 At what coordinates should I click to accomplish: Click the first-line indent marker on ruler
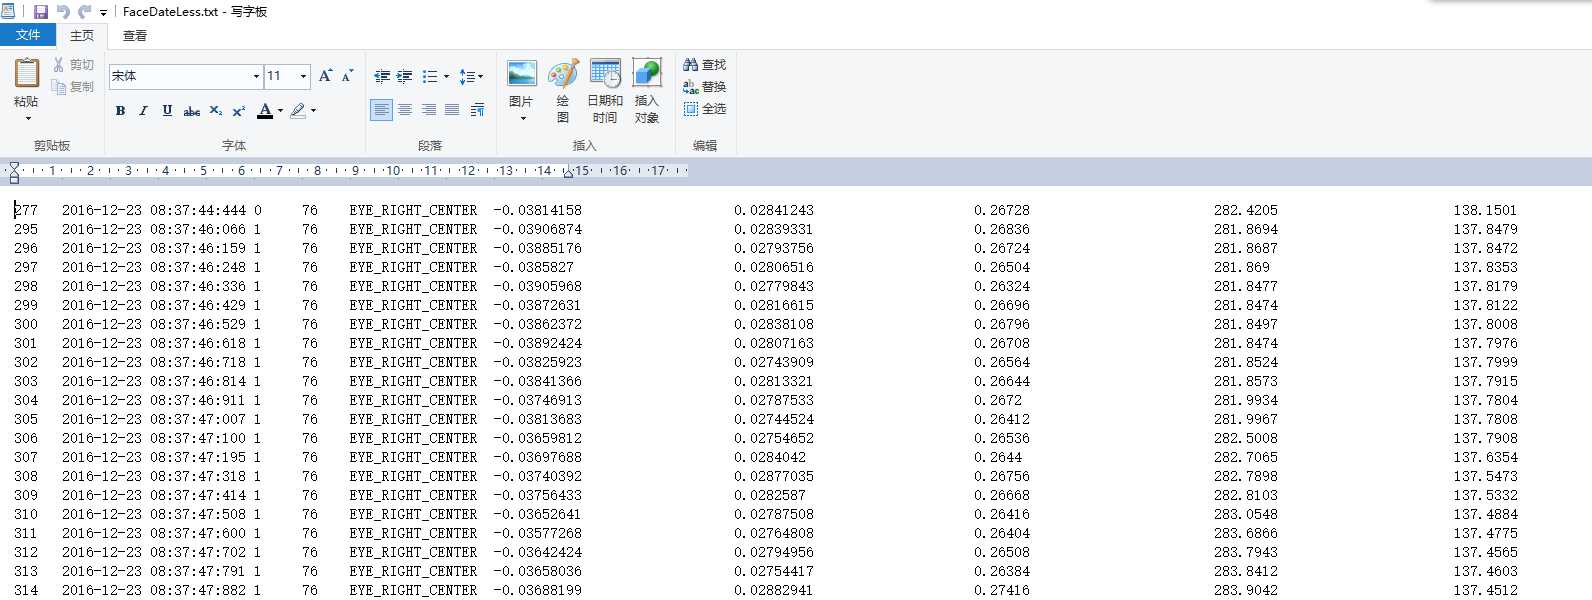point(14,166)
